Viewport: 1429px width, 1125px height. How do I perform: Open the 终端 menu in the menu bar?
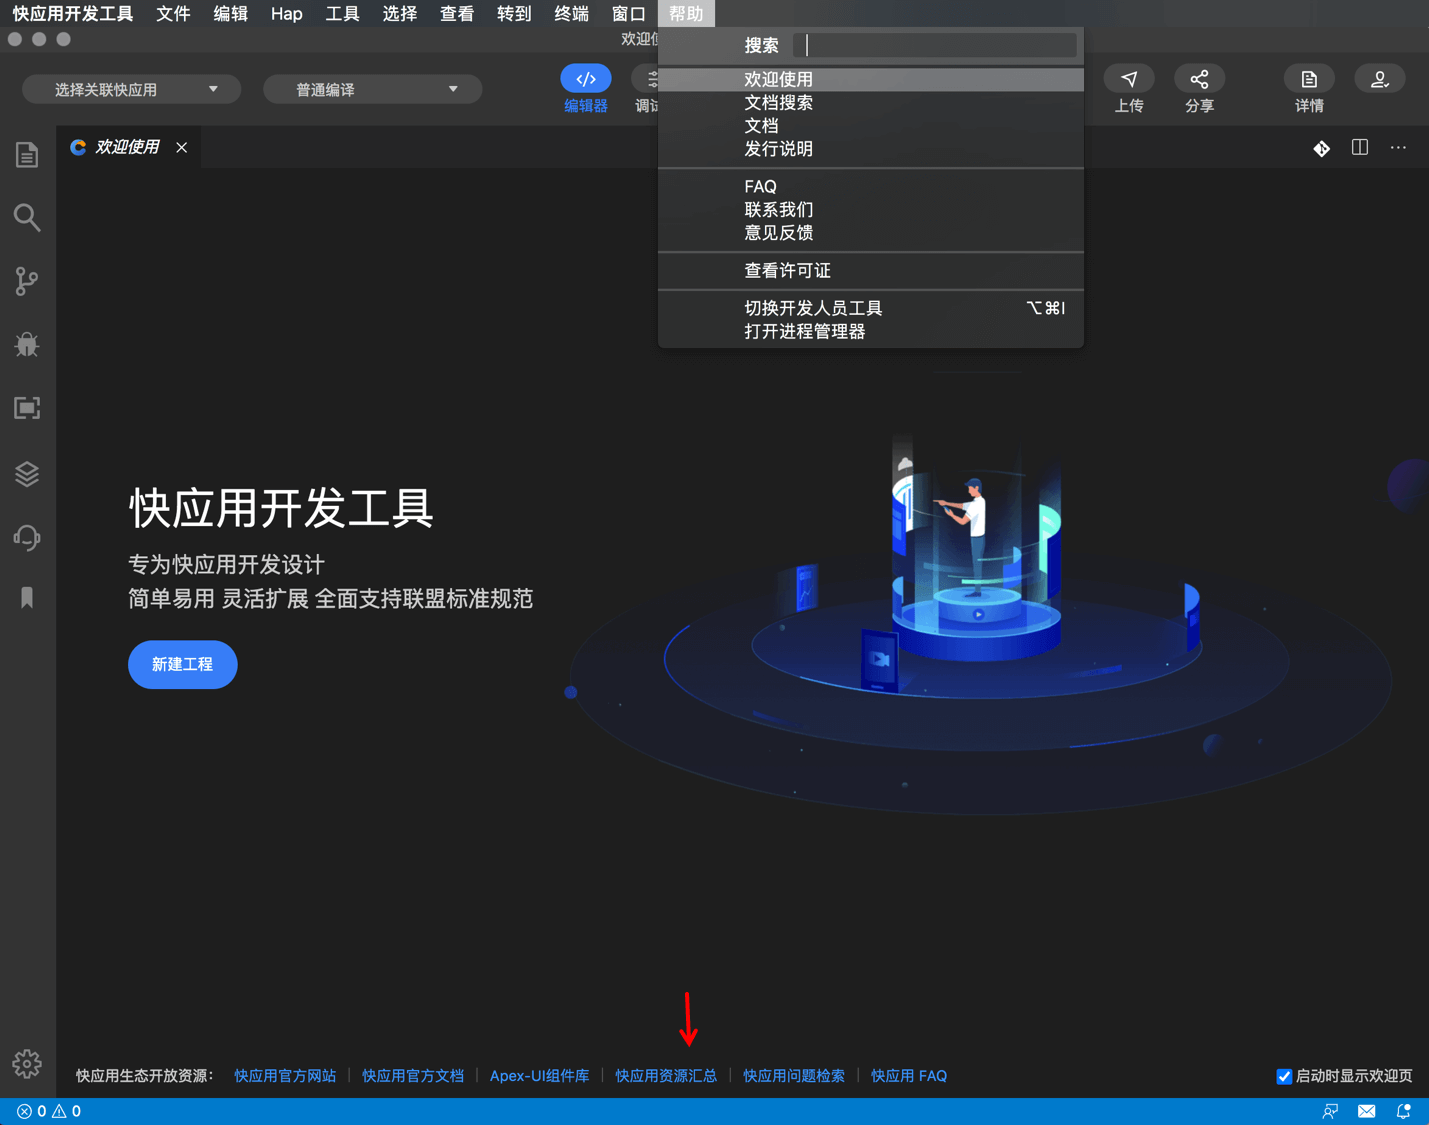click(x=570, y=13)
